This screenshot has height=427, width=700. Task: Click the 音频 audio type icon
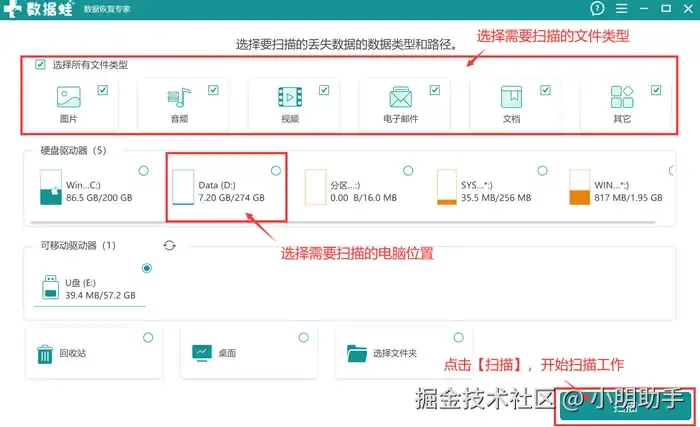click(x=179, y=97)
